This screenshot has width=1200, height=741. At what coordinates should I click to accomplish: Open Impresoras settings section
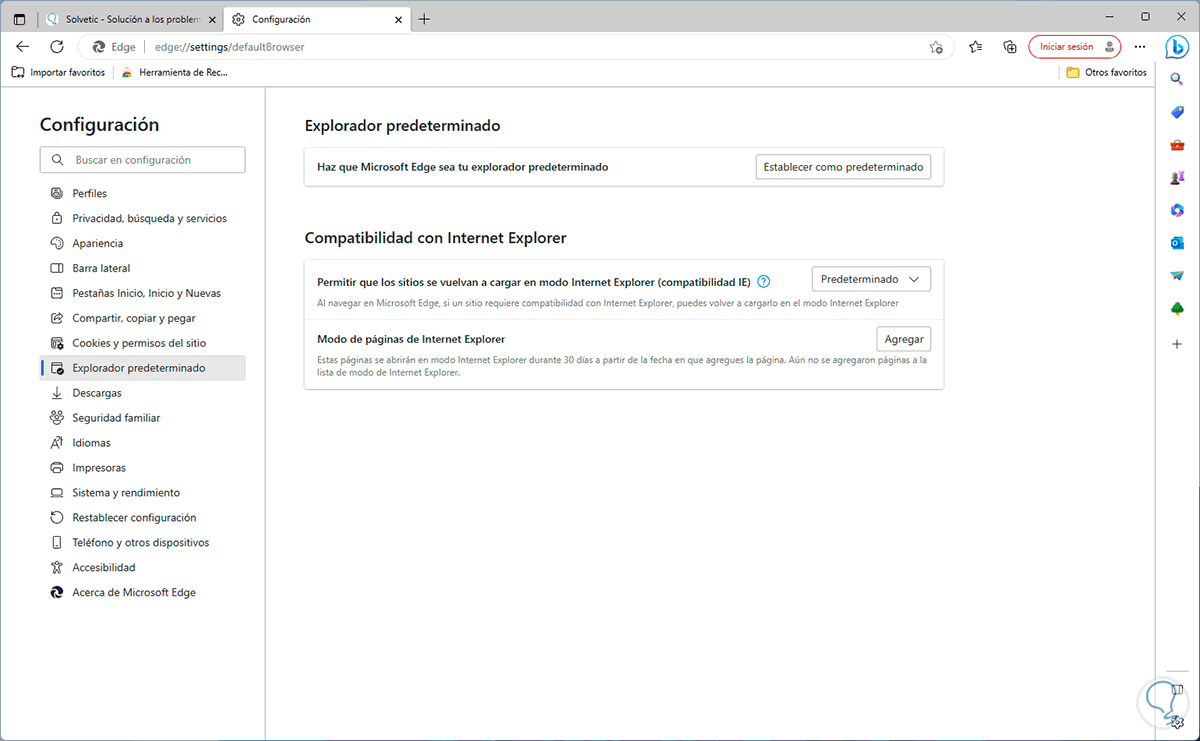142,468
